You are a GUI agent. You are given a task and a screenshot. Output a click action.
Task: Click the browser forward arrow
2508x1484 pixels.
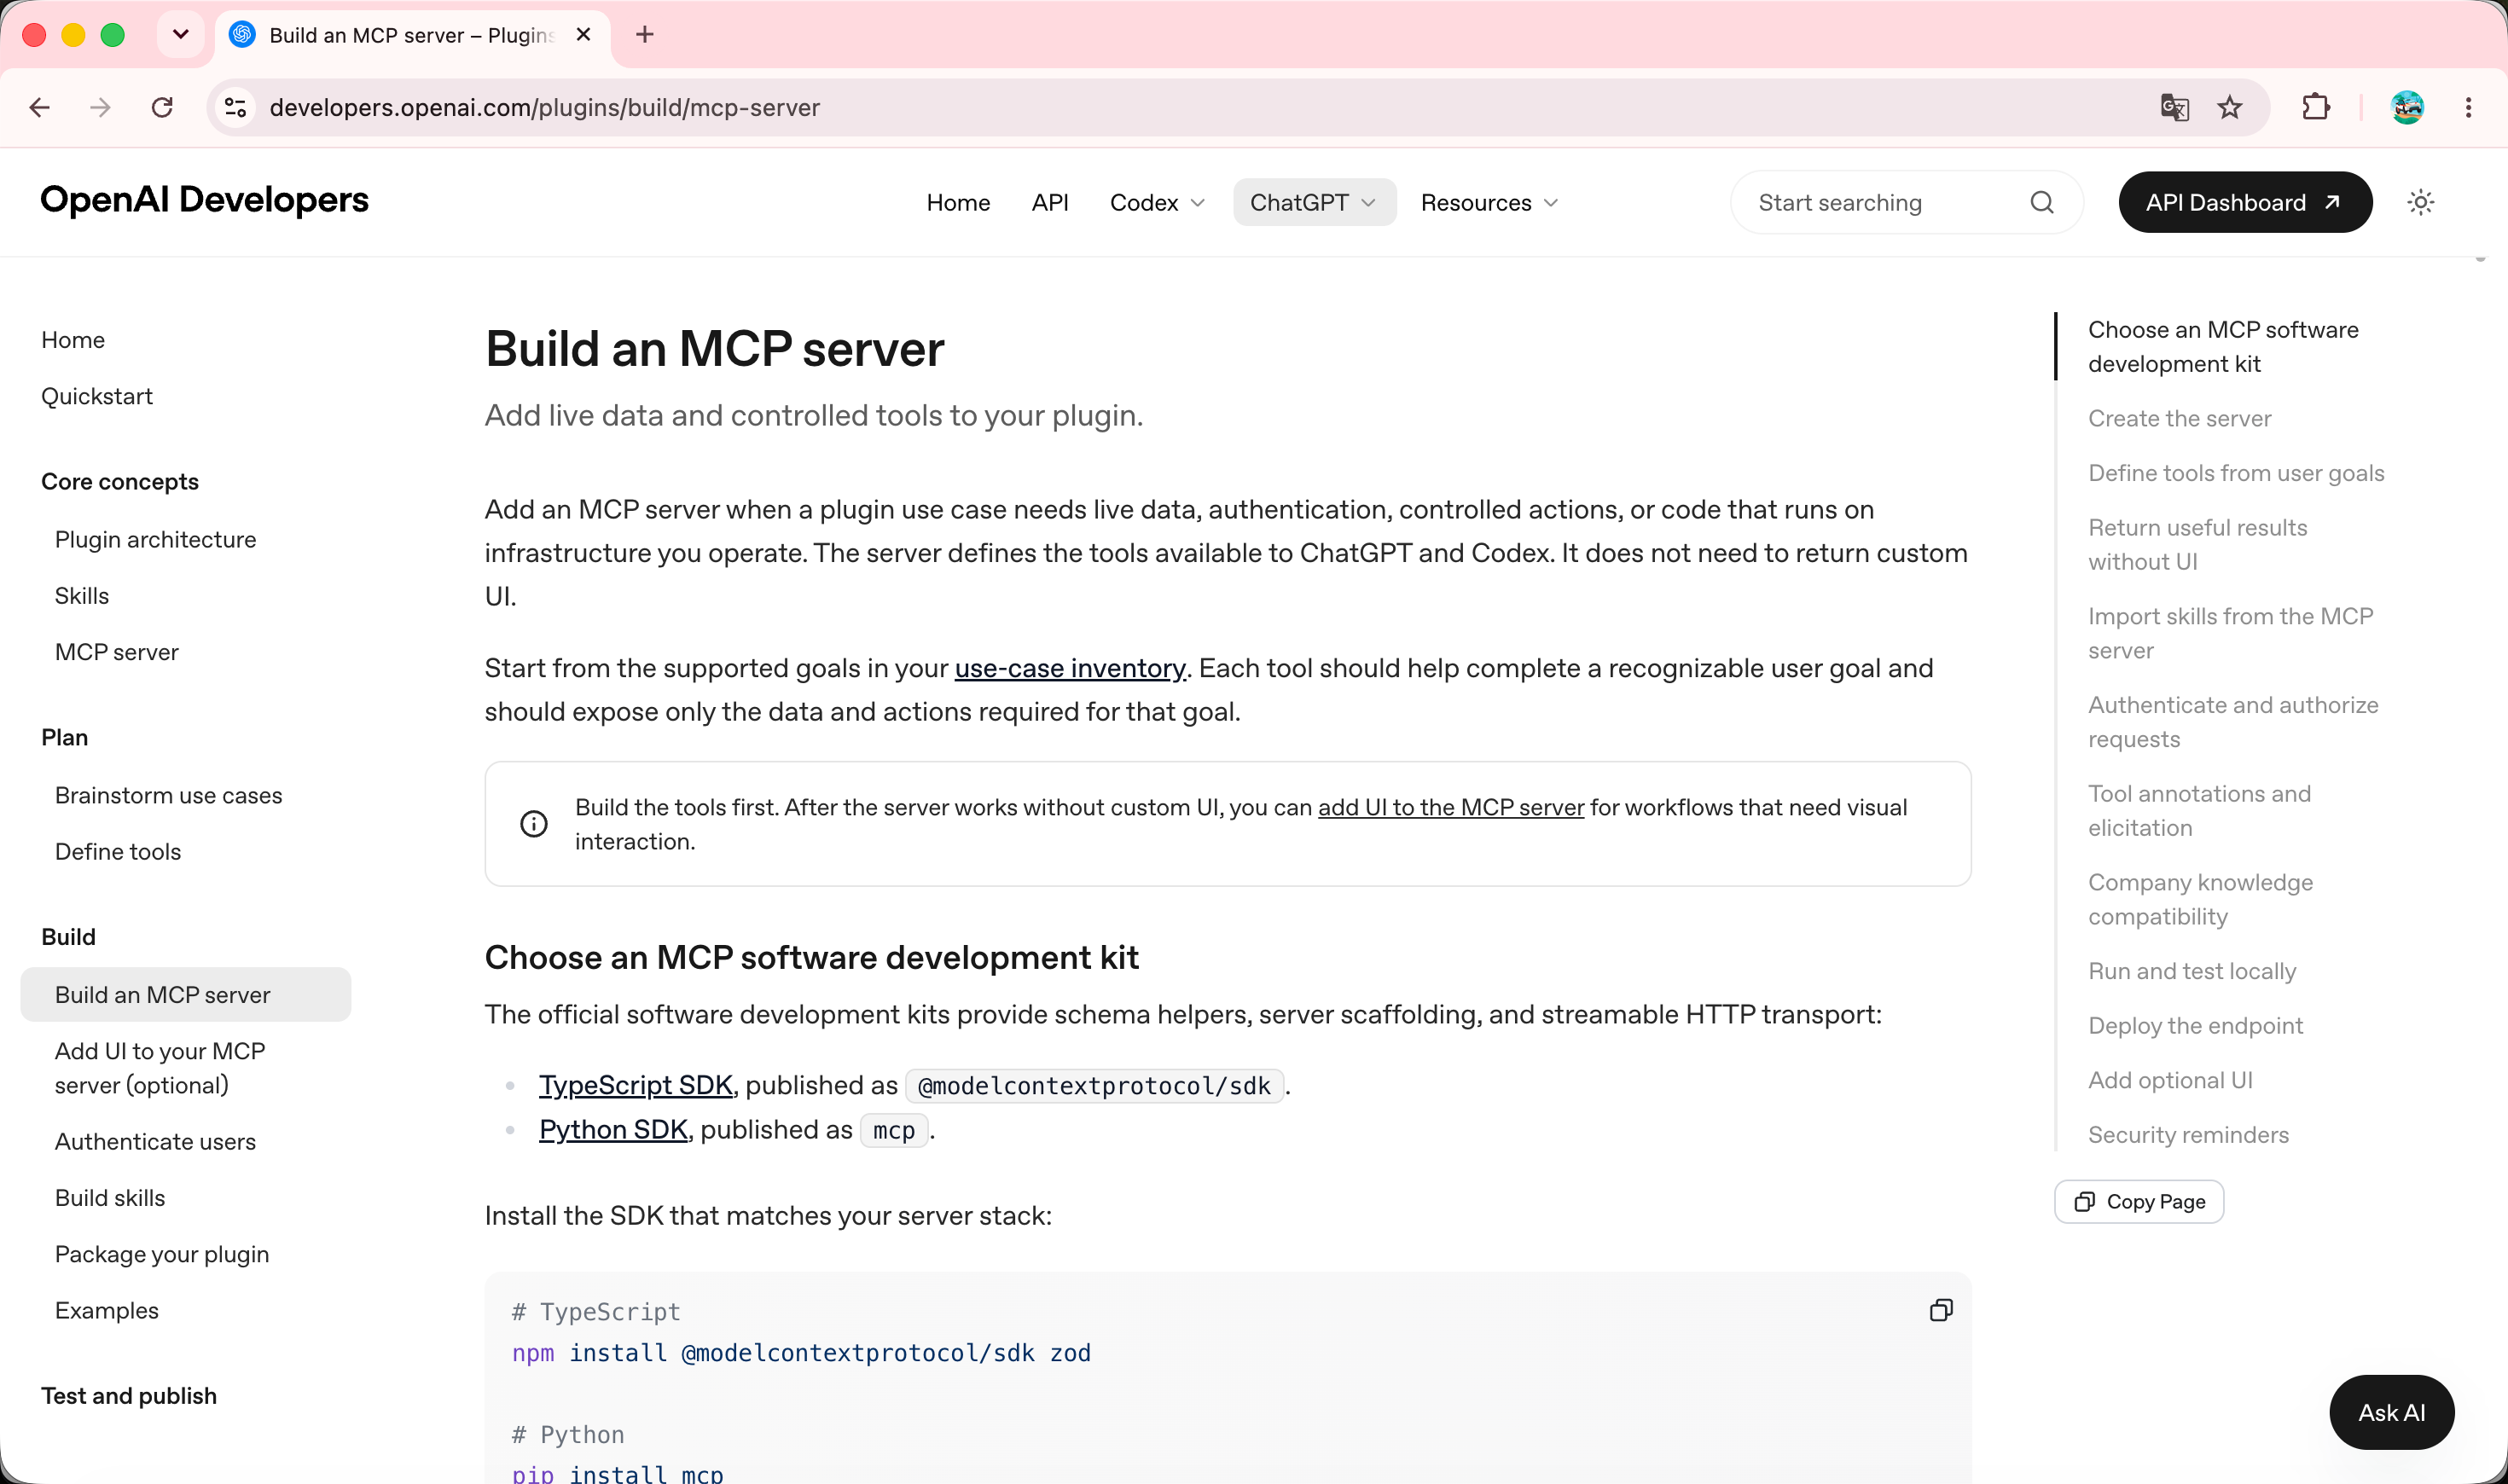(x=100, y=107)
